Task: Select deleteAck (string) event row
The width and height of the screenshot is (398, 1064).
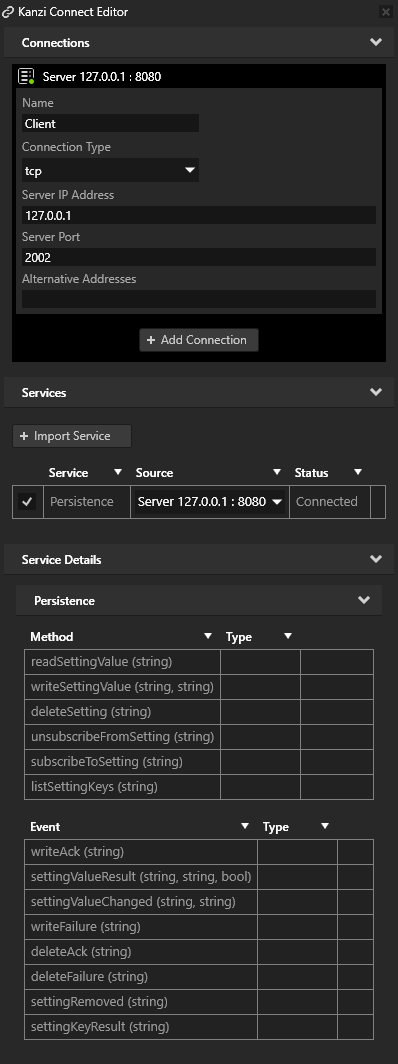Action: click(199, 952)
